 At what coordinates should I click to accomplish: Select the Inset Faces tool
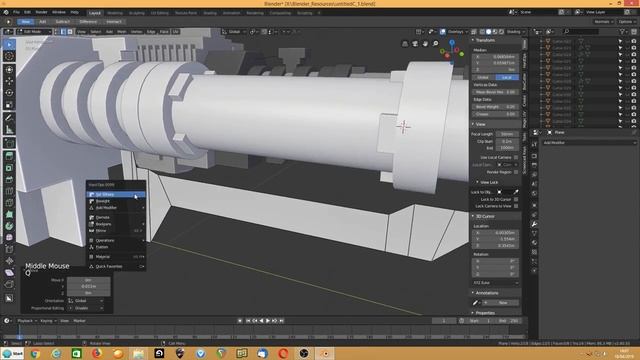(x=9, y=168)
